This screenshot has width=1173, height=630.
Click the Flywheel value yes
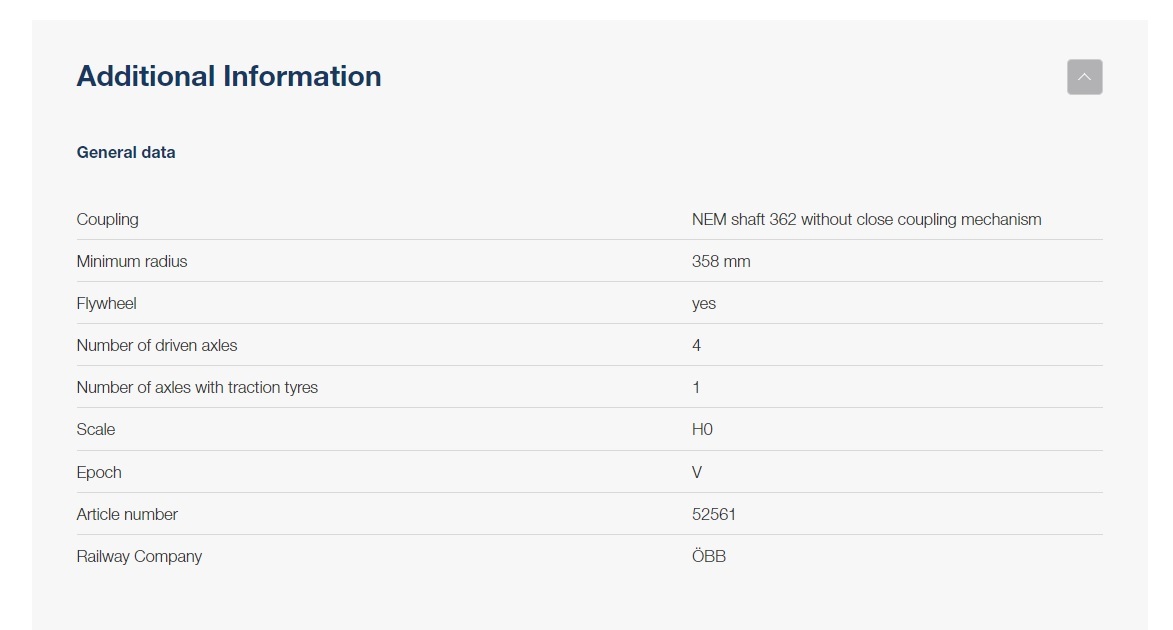(x=704, y=303)
